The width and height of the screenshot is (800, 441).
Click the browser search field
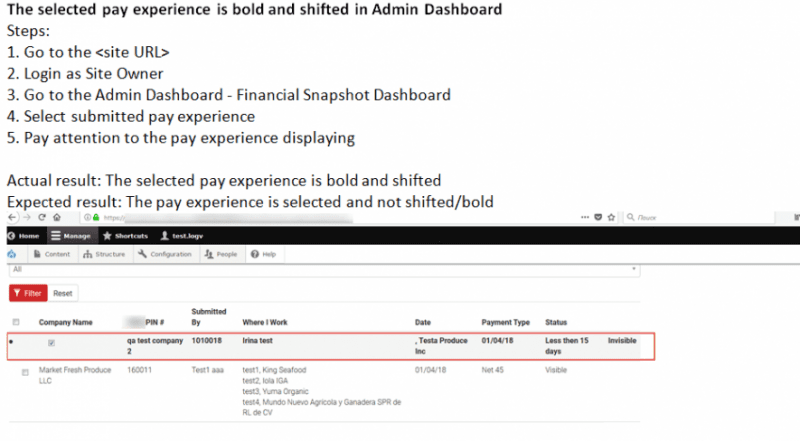click(700, 217)
